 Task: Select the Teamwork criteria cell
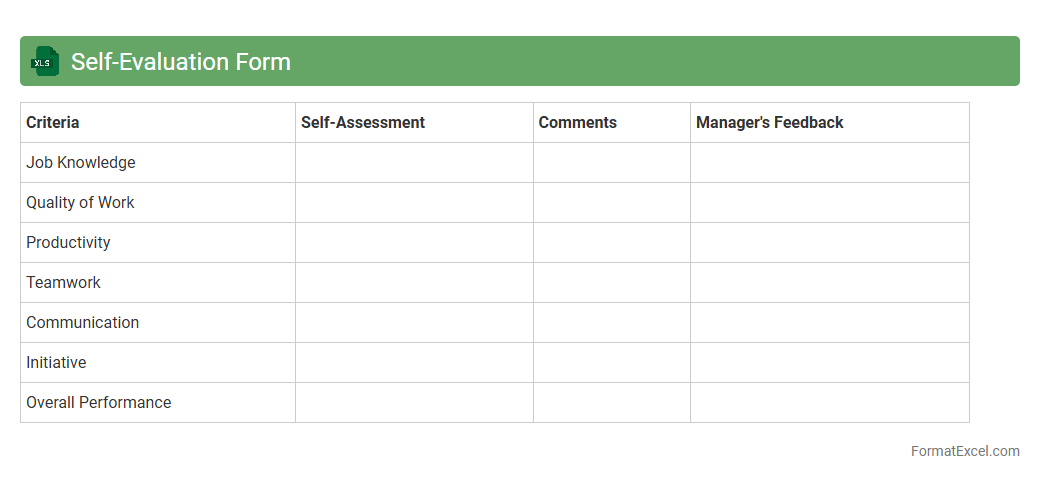[x=63, y=282]
